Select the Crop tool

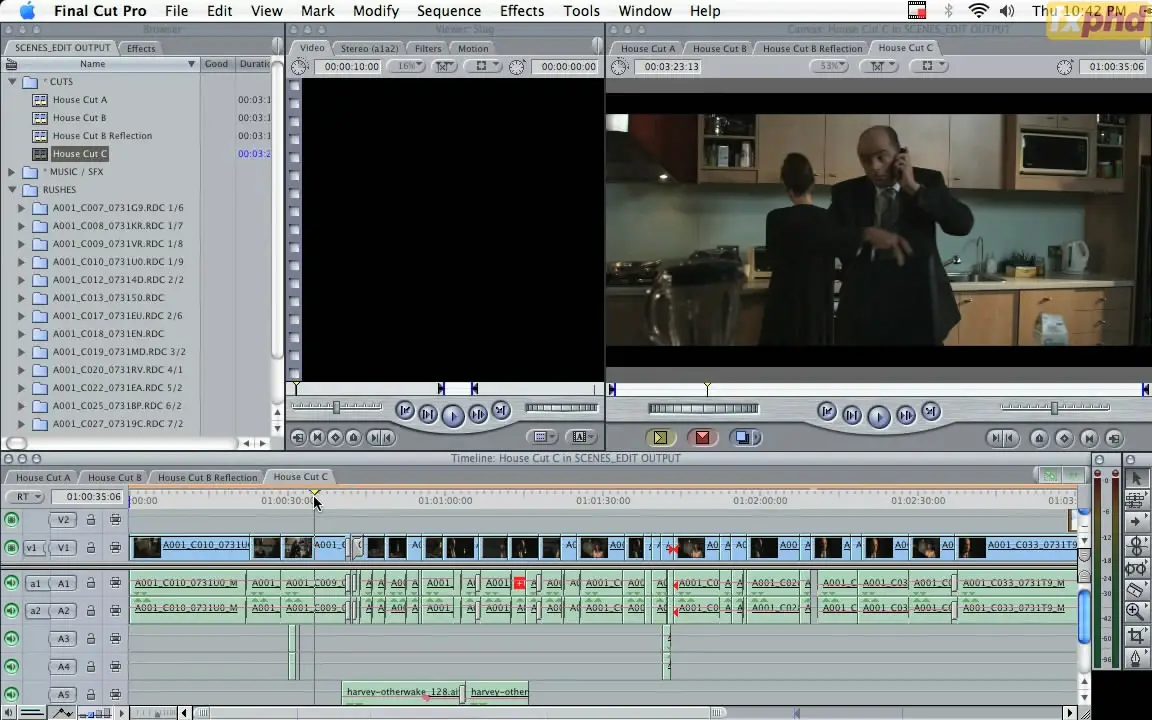pos(1137,635)
